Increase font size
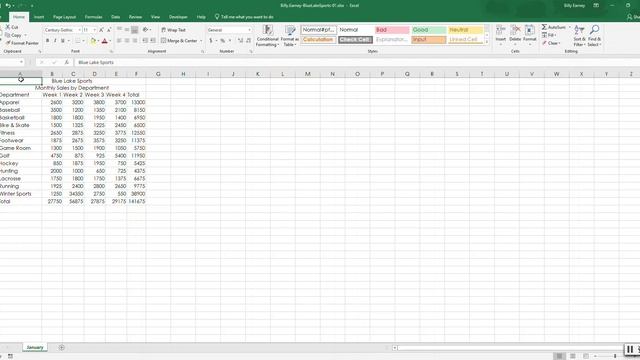Screen dimensions: 640x360 (102, 30)
